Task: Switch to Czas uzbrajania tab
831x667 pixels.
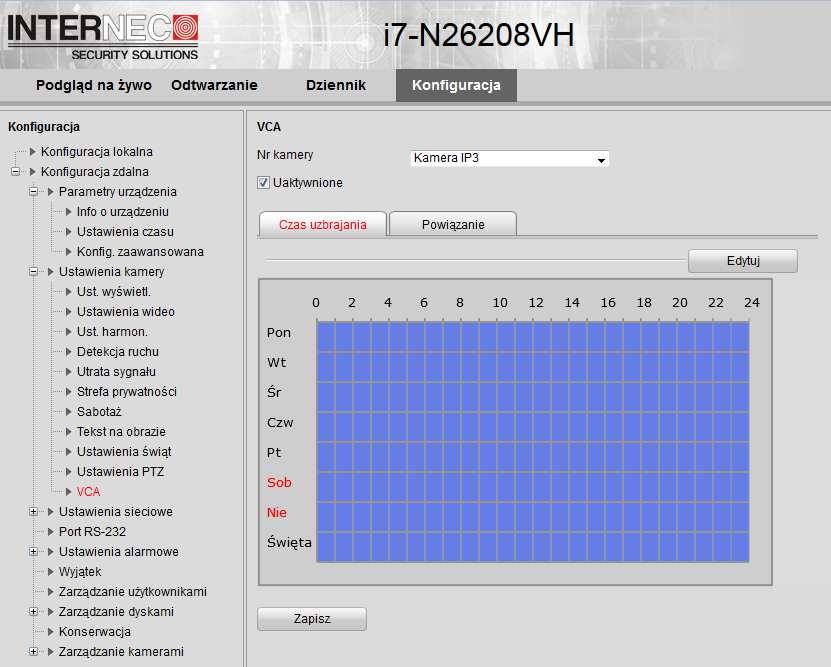Action: pos(323,224)
